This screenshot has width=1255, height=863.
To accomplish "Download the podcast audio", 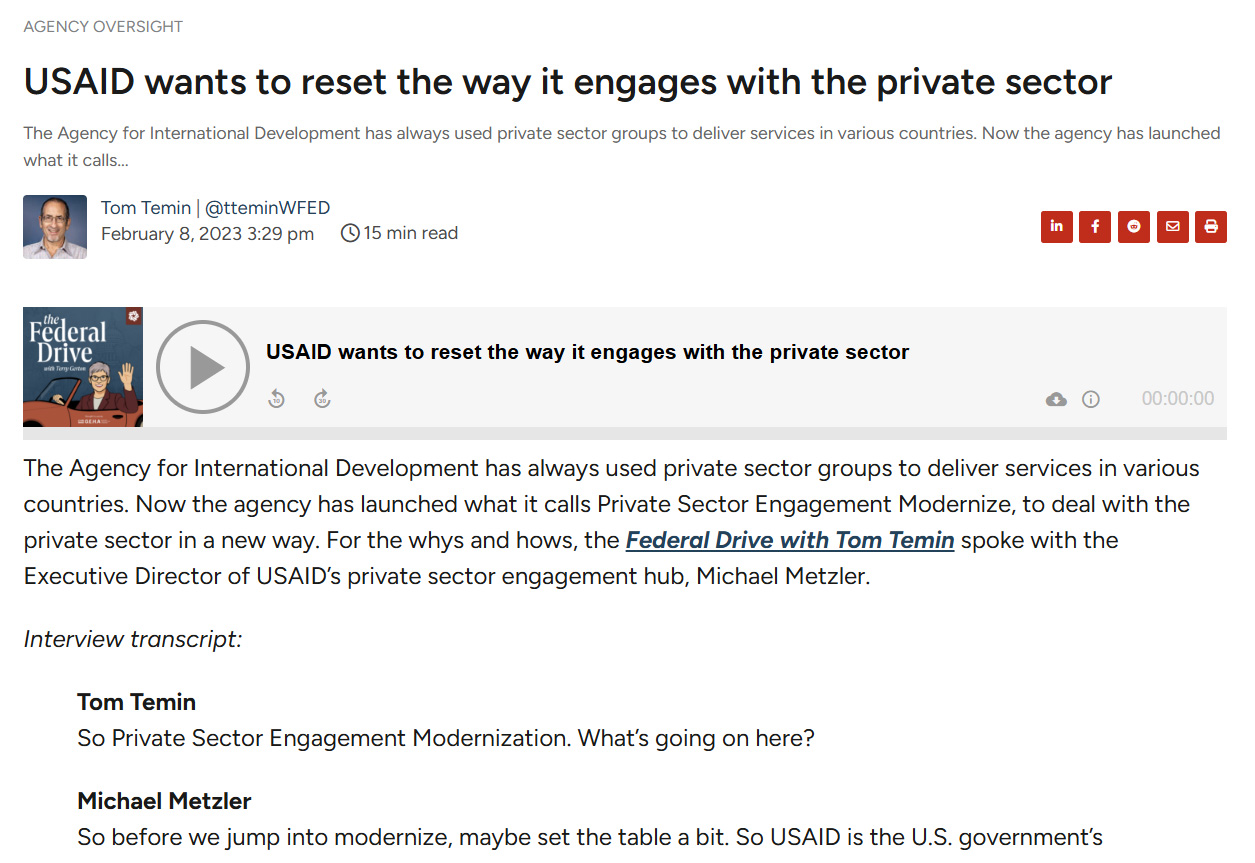I will (x=1056, y=400).
